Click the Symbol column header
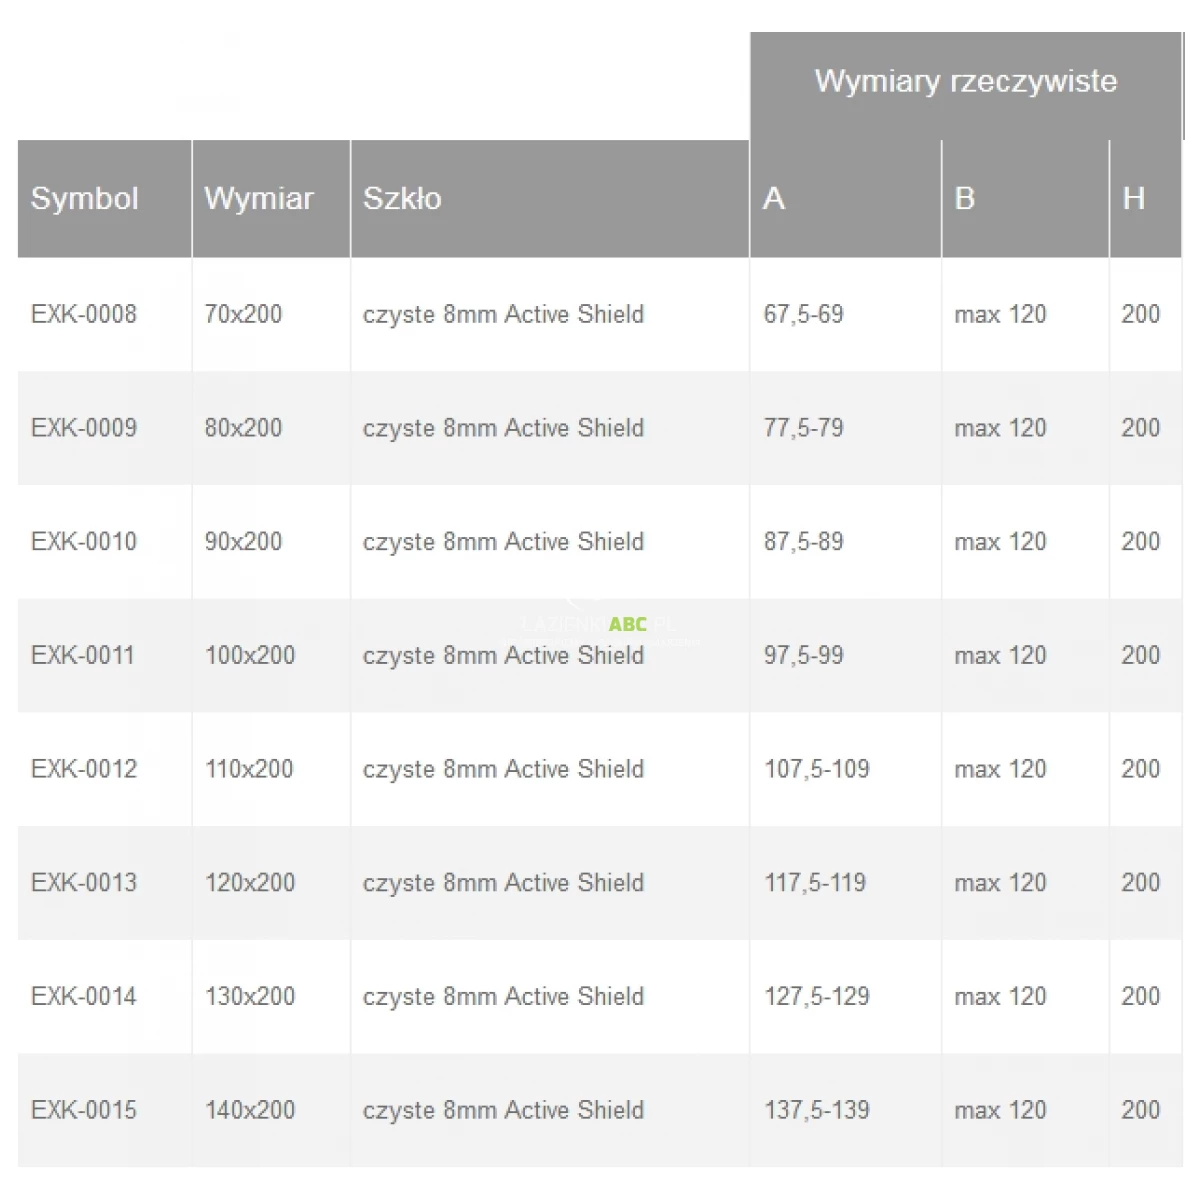 click(85, 198)
